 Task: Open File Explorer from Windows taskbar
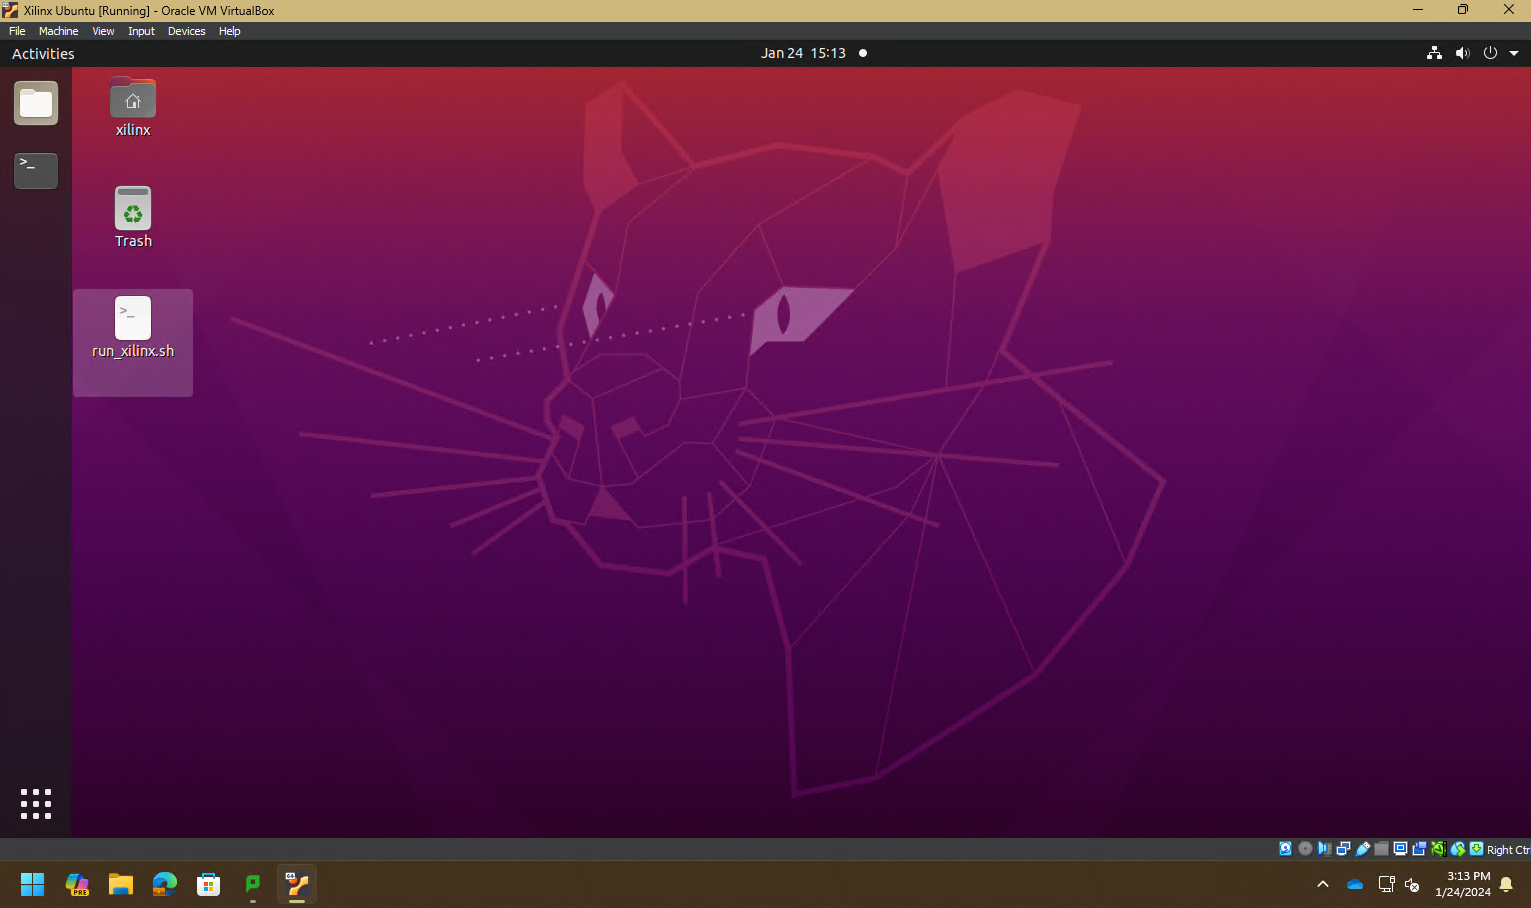click(121, 884)
